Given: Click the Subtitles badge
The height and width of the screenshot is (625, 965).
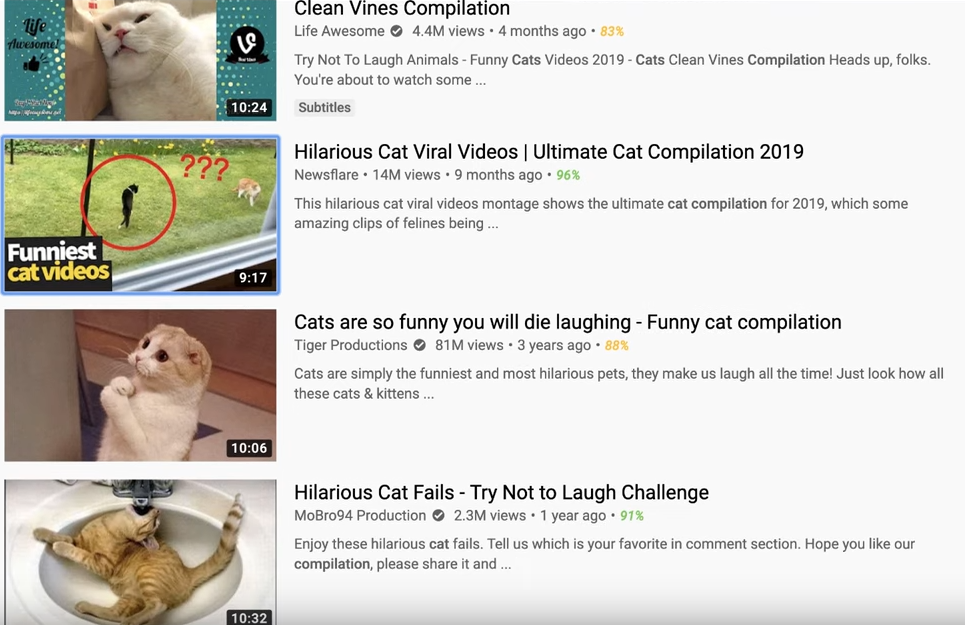Looking at the screenshot, I should pos(324,108).
